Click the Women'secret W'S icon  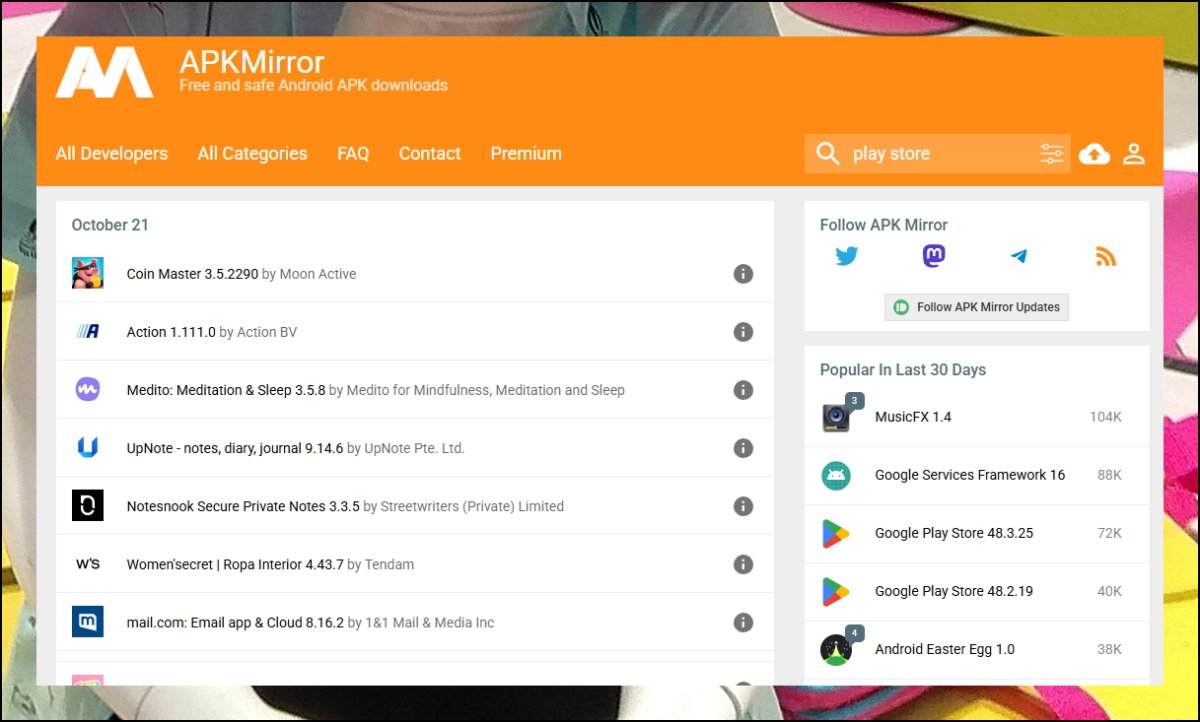(x=88, y=563)
